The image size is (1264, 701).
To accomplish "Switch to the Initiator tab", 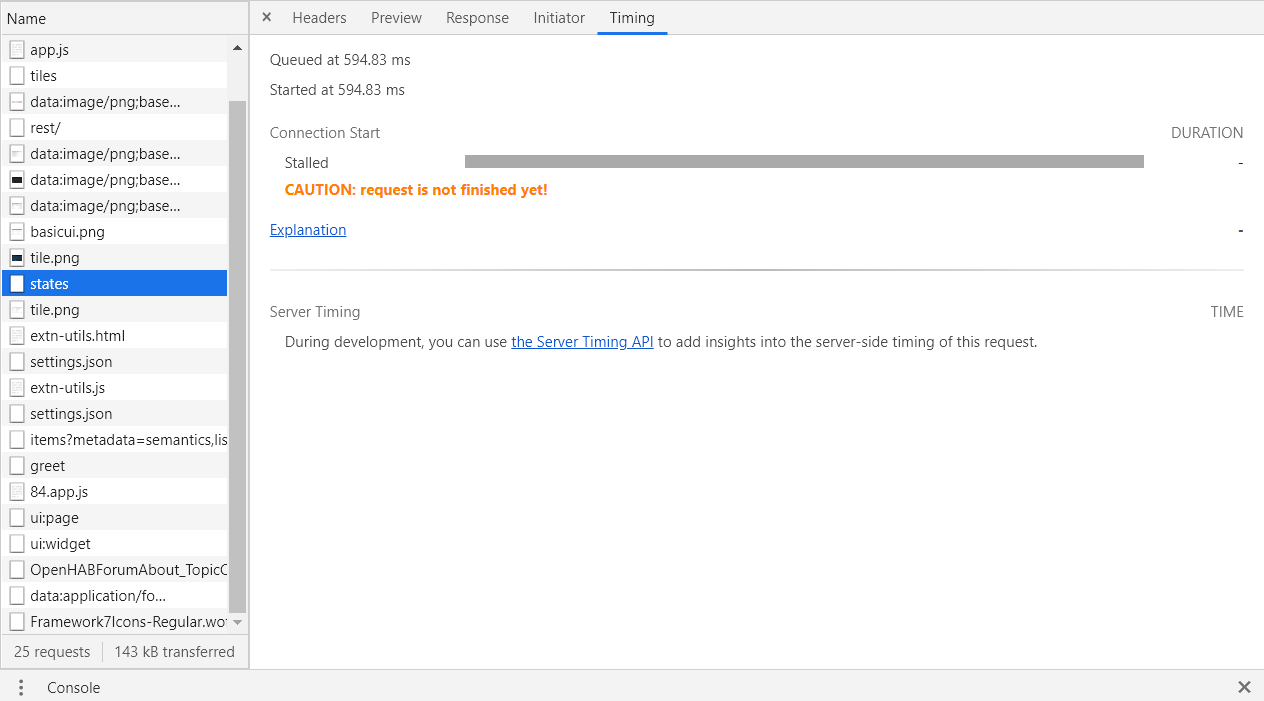I will click(x=559, y=18).
